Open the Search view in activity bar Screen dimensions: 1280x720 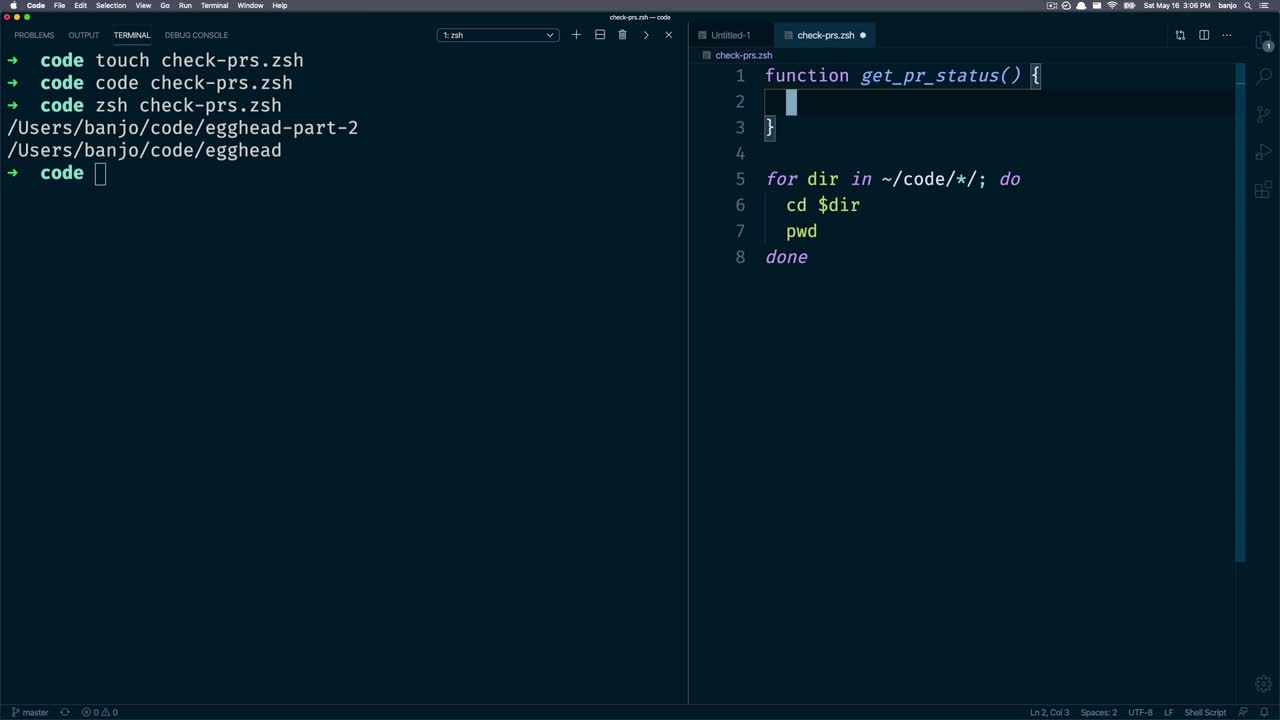[x=1263, y=77]
